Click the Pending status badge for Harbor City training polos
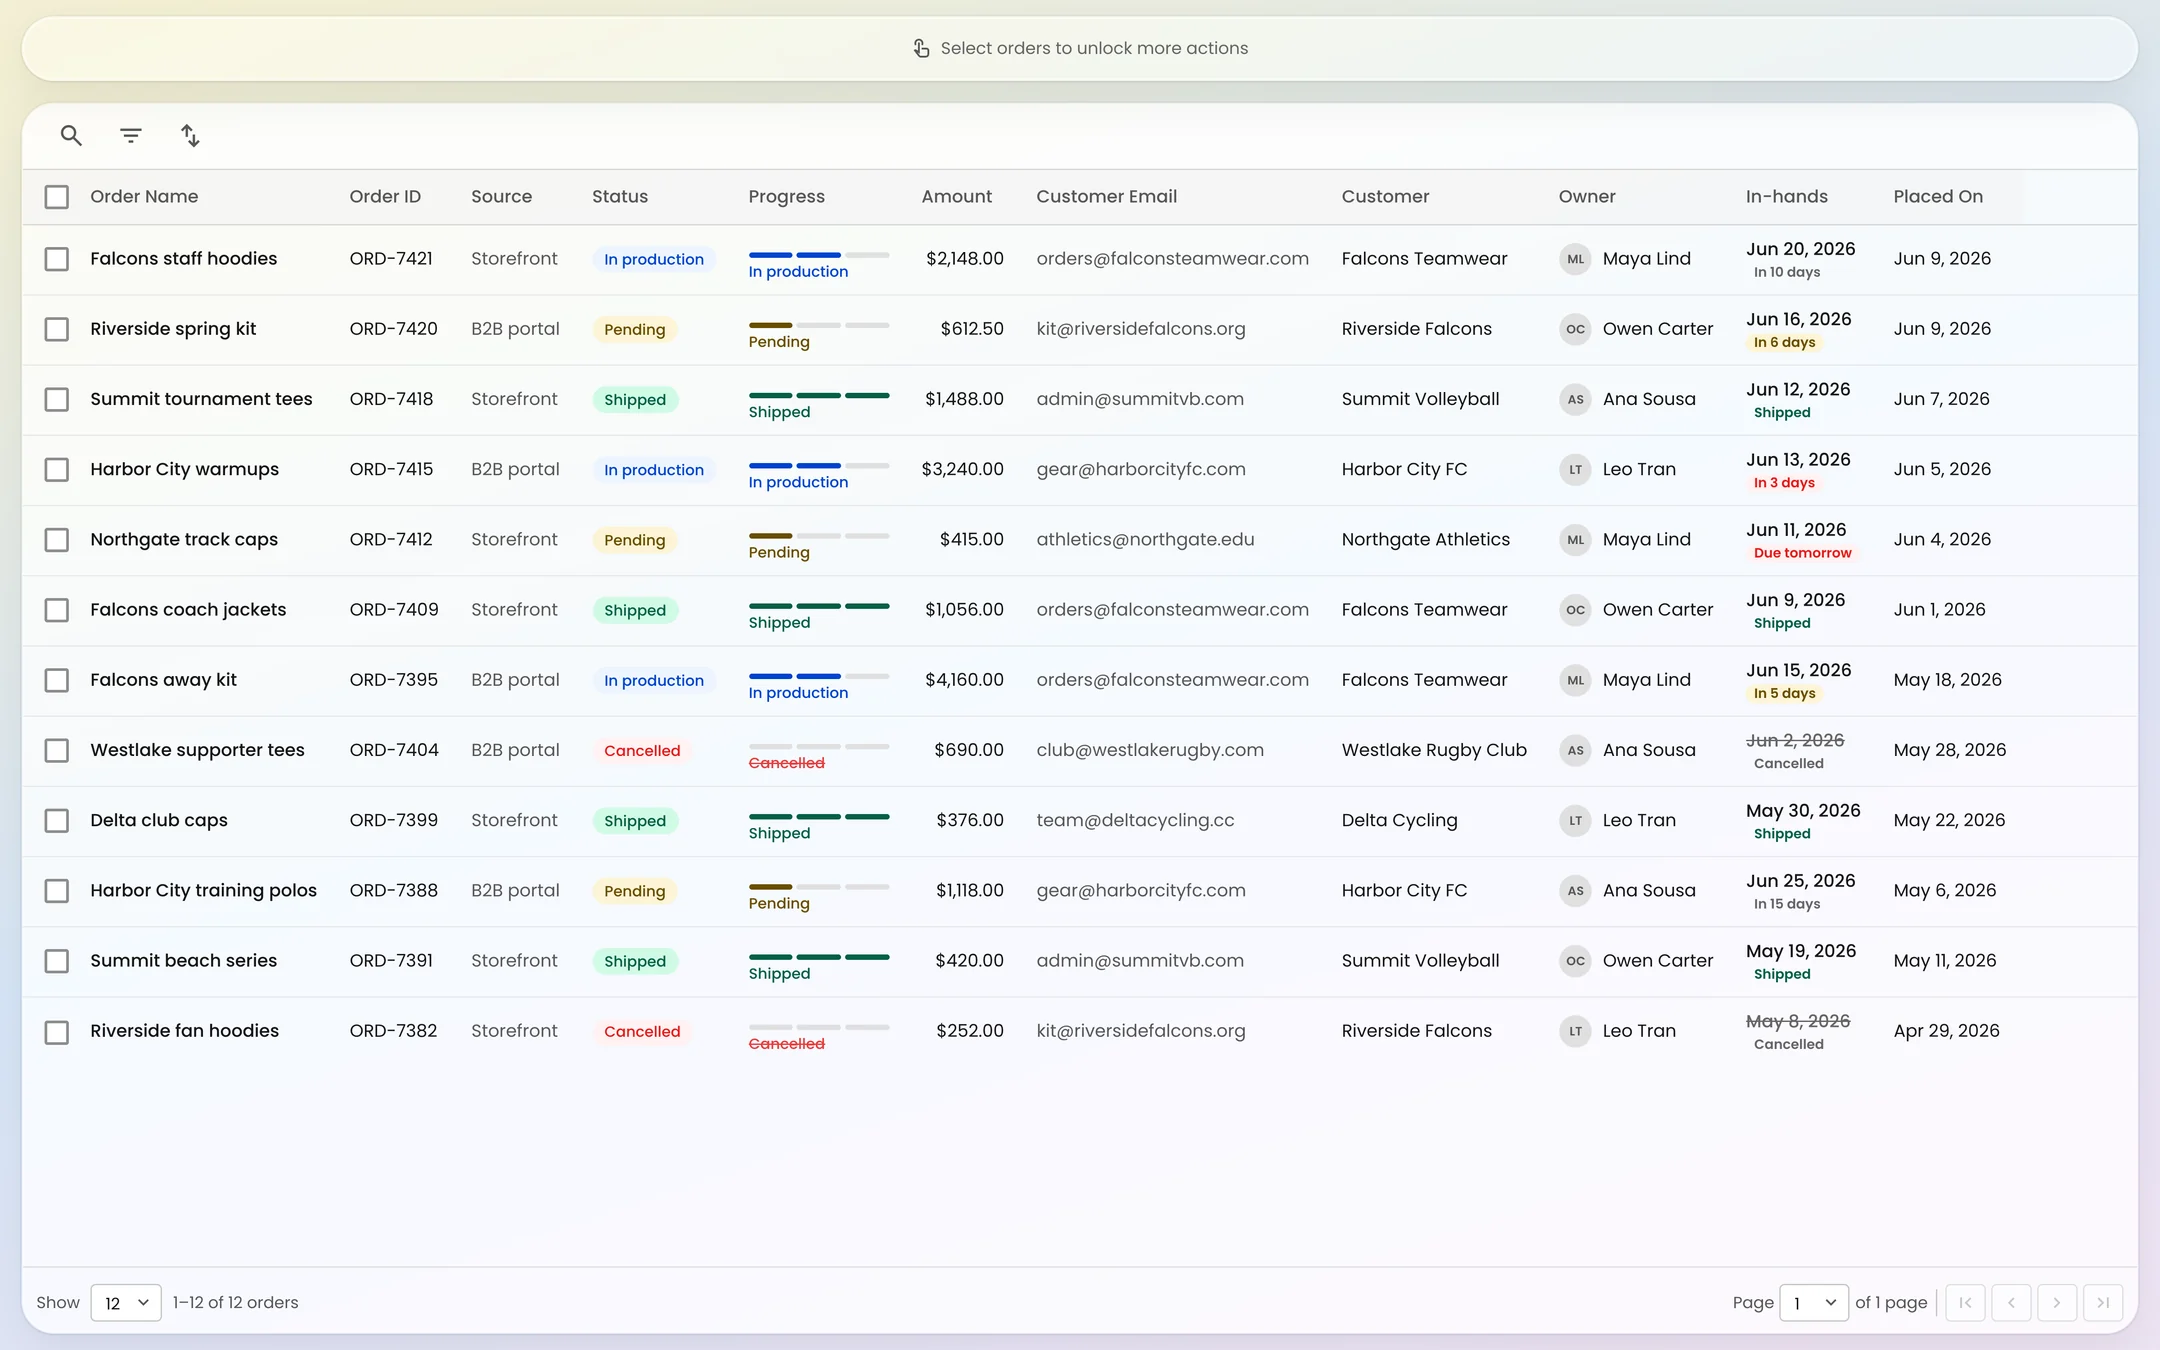Screen dimensions: 2160x1350 point(635,891)
